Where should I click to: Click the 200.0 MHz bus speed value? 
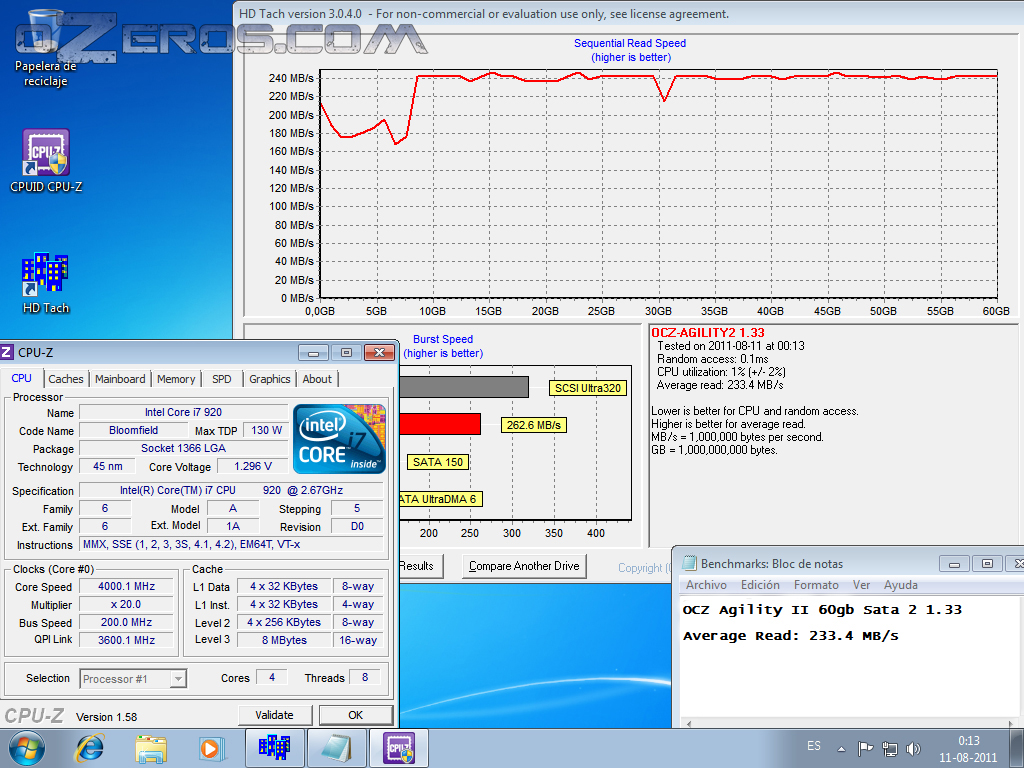click(x=127, y=622)
